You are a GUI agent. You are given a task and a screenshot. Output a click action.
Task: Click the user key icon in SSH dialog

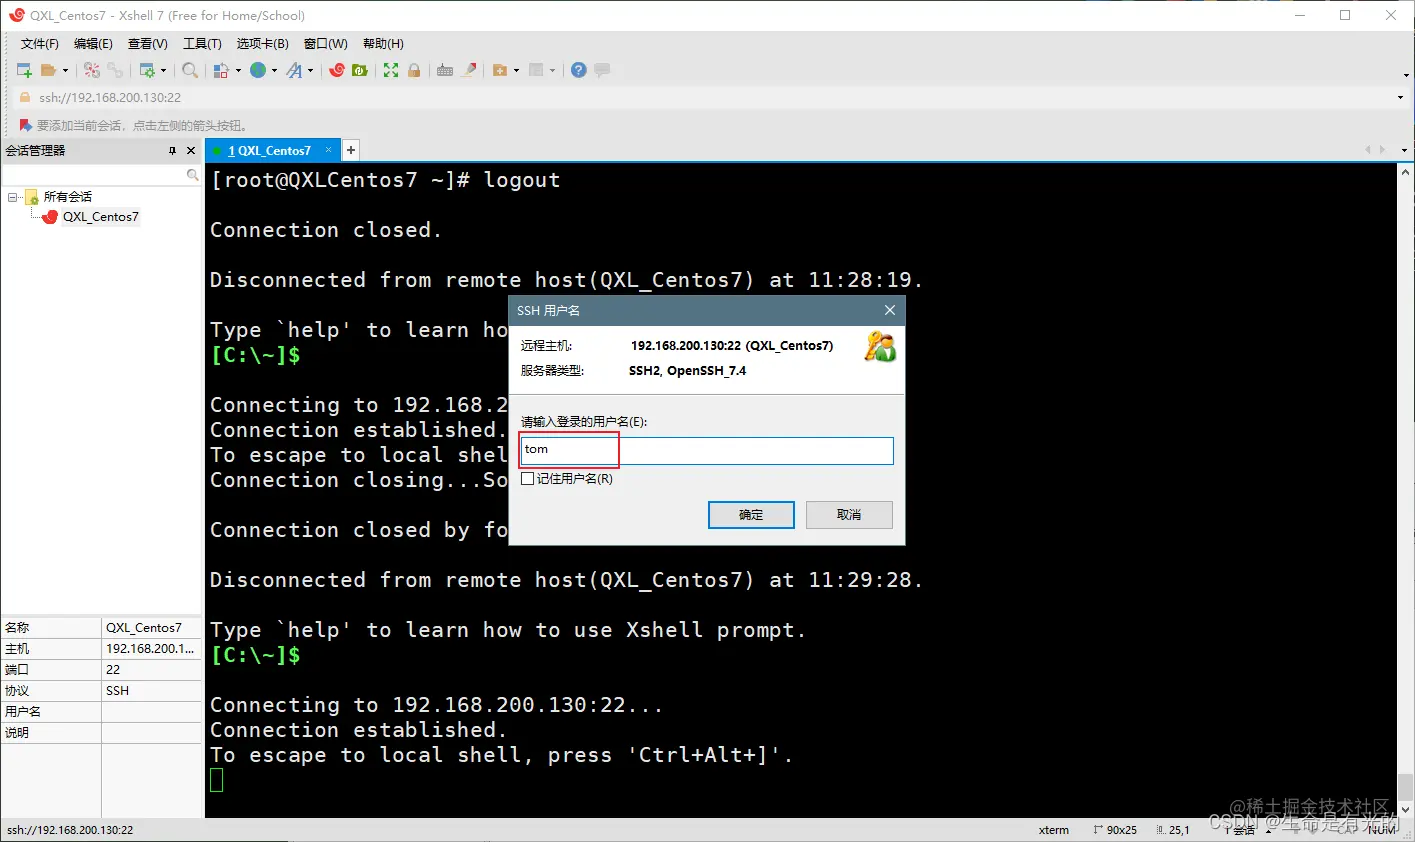tap(880, 348)
